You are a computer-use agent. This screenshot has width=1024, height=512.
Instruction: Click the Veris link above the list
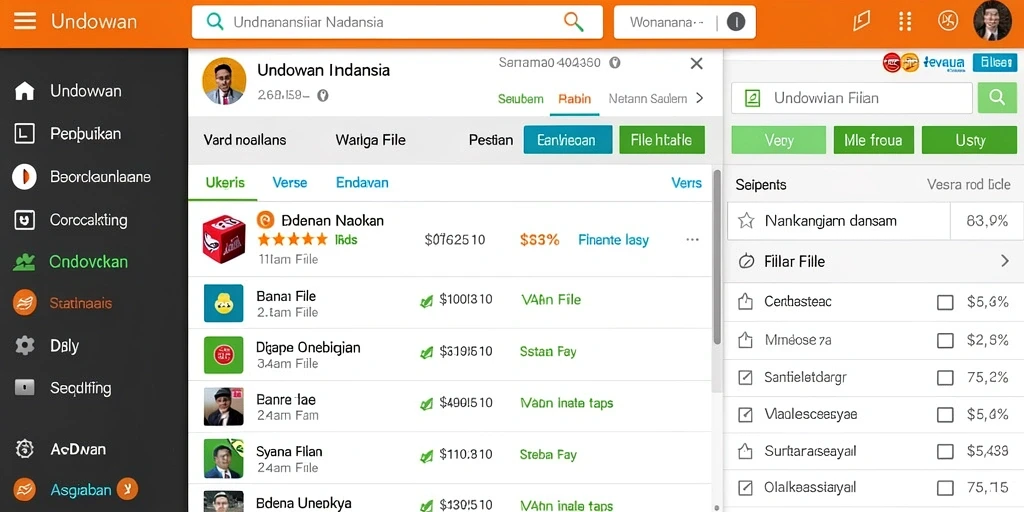[686, 183]
